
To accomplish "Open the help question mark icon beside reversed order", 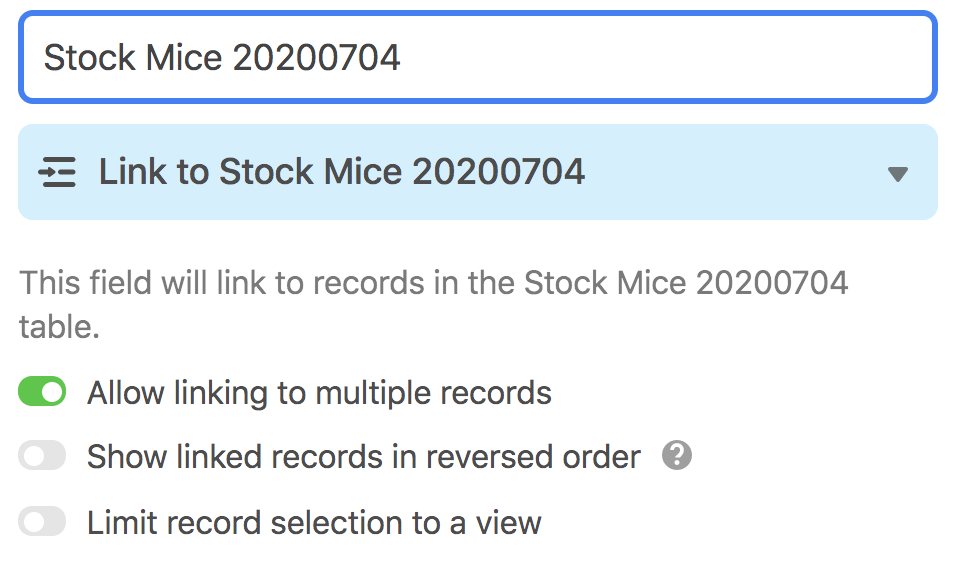I will click(677, 455).
